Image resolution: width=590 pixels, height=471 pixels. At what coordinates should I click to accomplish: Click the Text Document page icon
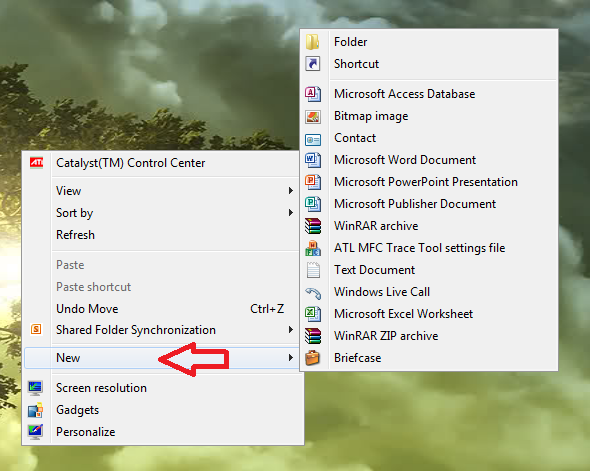pyautogui.click(x=313, y=270)
